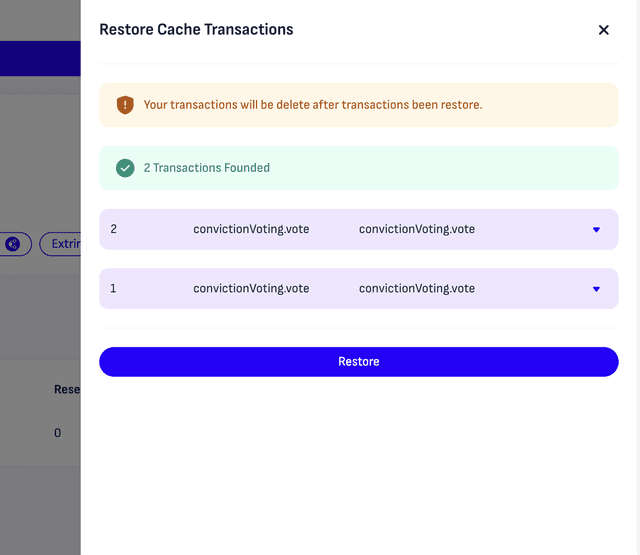Viewport: 640px width, 555px height.
Task: Click the Restore Cache Transactions title
Action: [x=196, y=30]
